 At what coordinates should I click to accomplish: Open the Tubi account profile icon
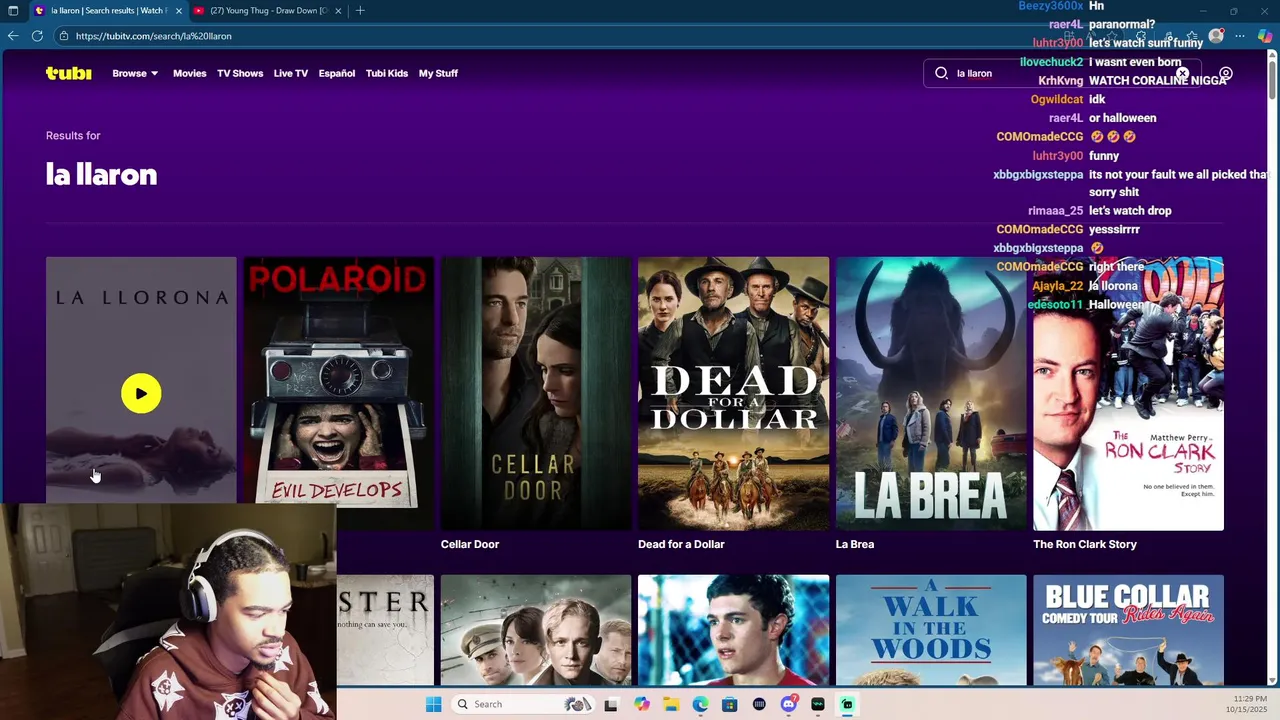pos(1225,73)
